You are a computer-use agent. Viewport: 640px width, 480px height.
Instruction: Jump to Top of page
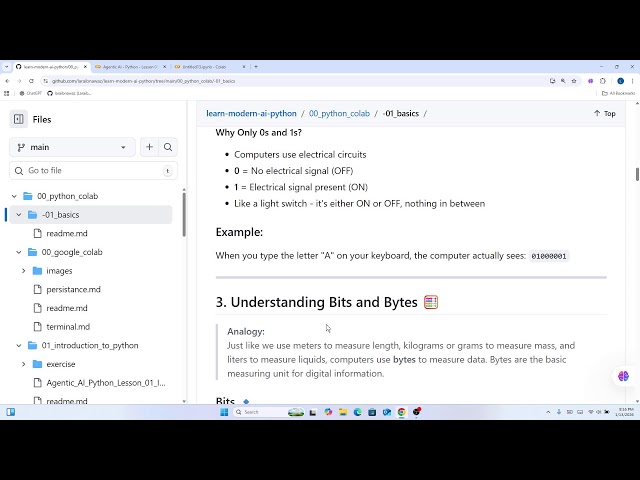tap(604, 113)
